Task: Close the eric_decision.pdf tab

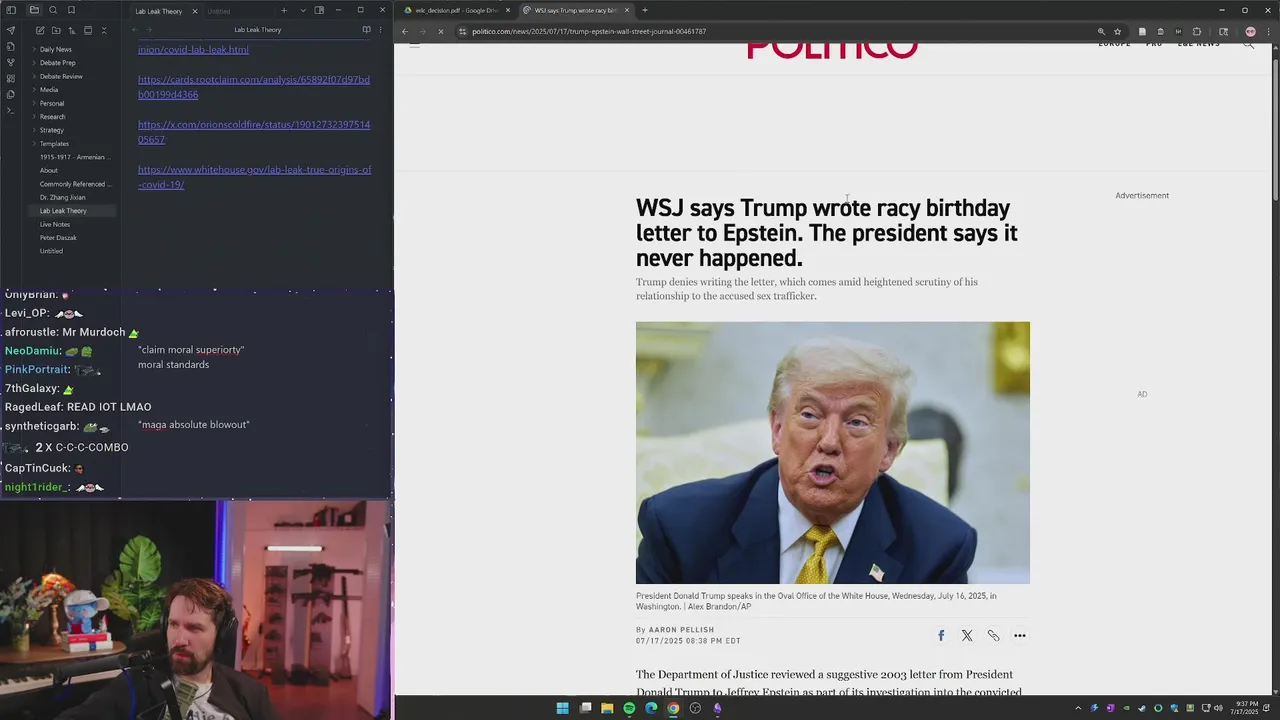Action: pos(508,10)
